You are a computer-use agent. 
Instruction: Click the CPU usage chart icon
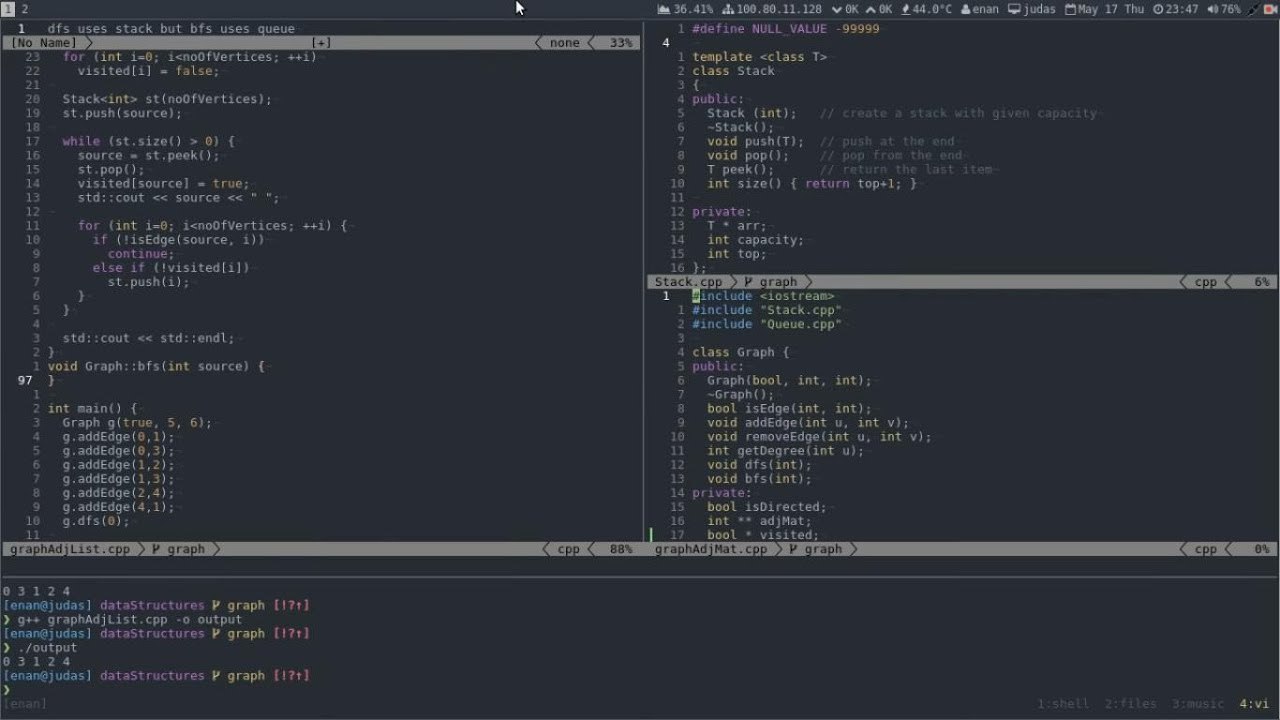[x=664, y=9]
